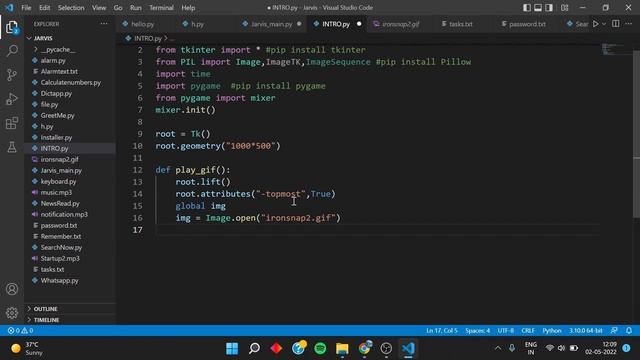Open Windows Start menu
This screenshot has height=360, width=640.
[232, 349]
